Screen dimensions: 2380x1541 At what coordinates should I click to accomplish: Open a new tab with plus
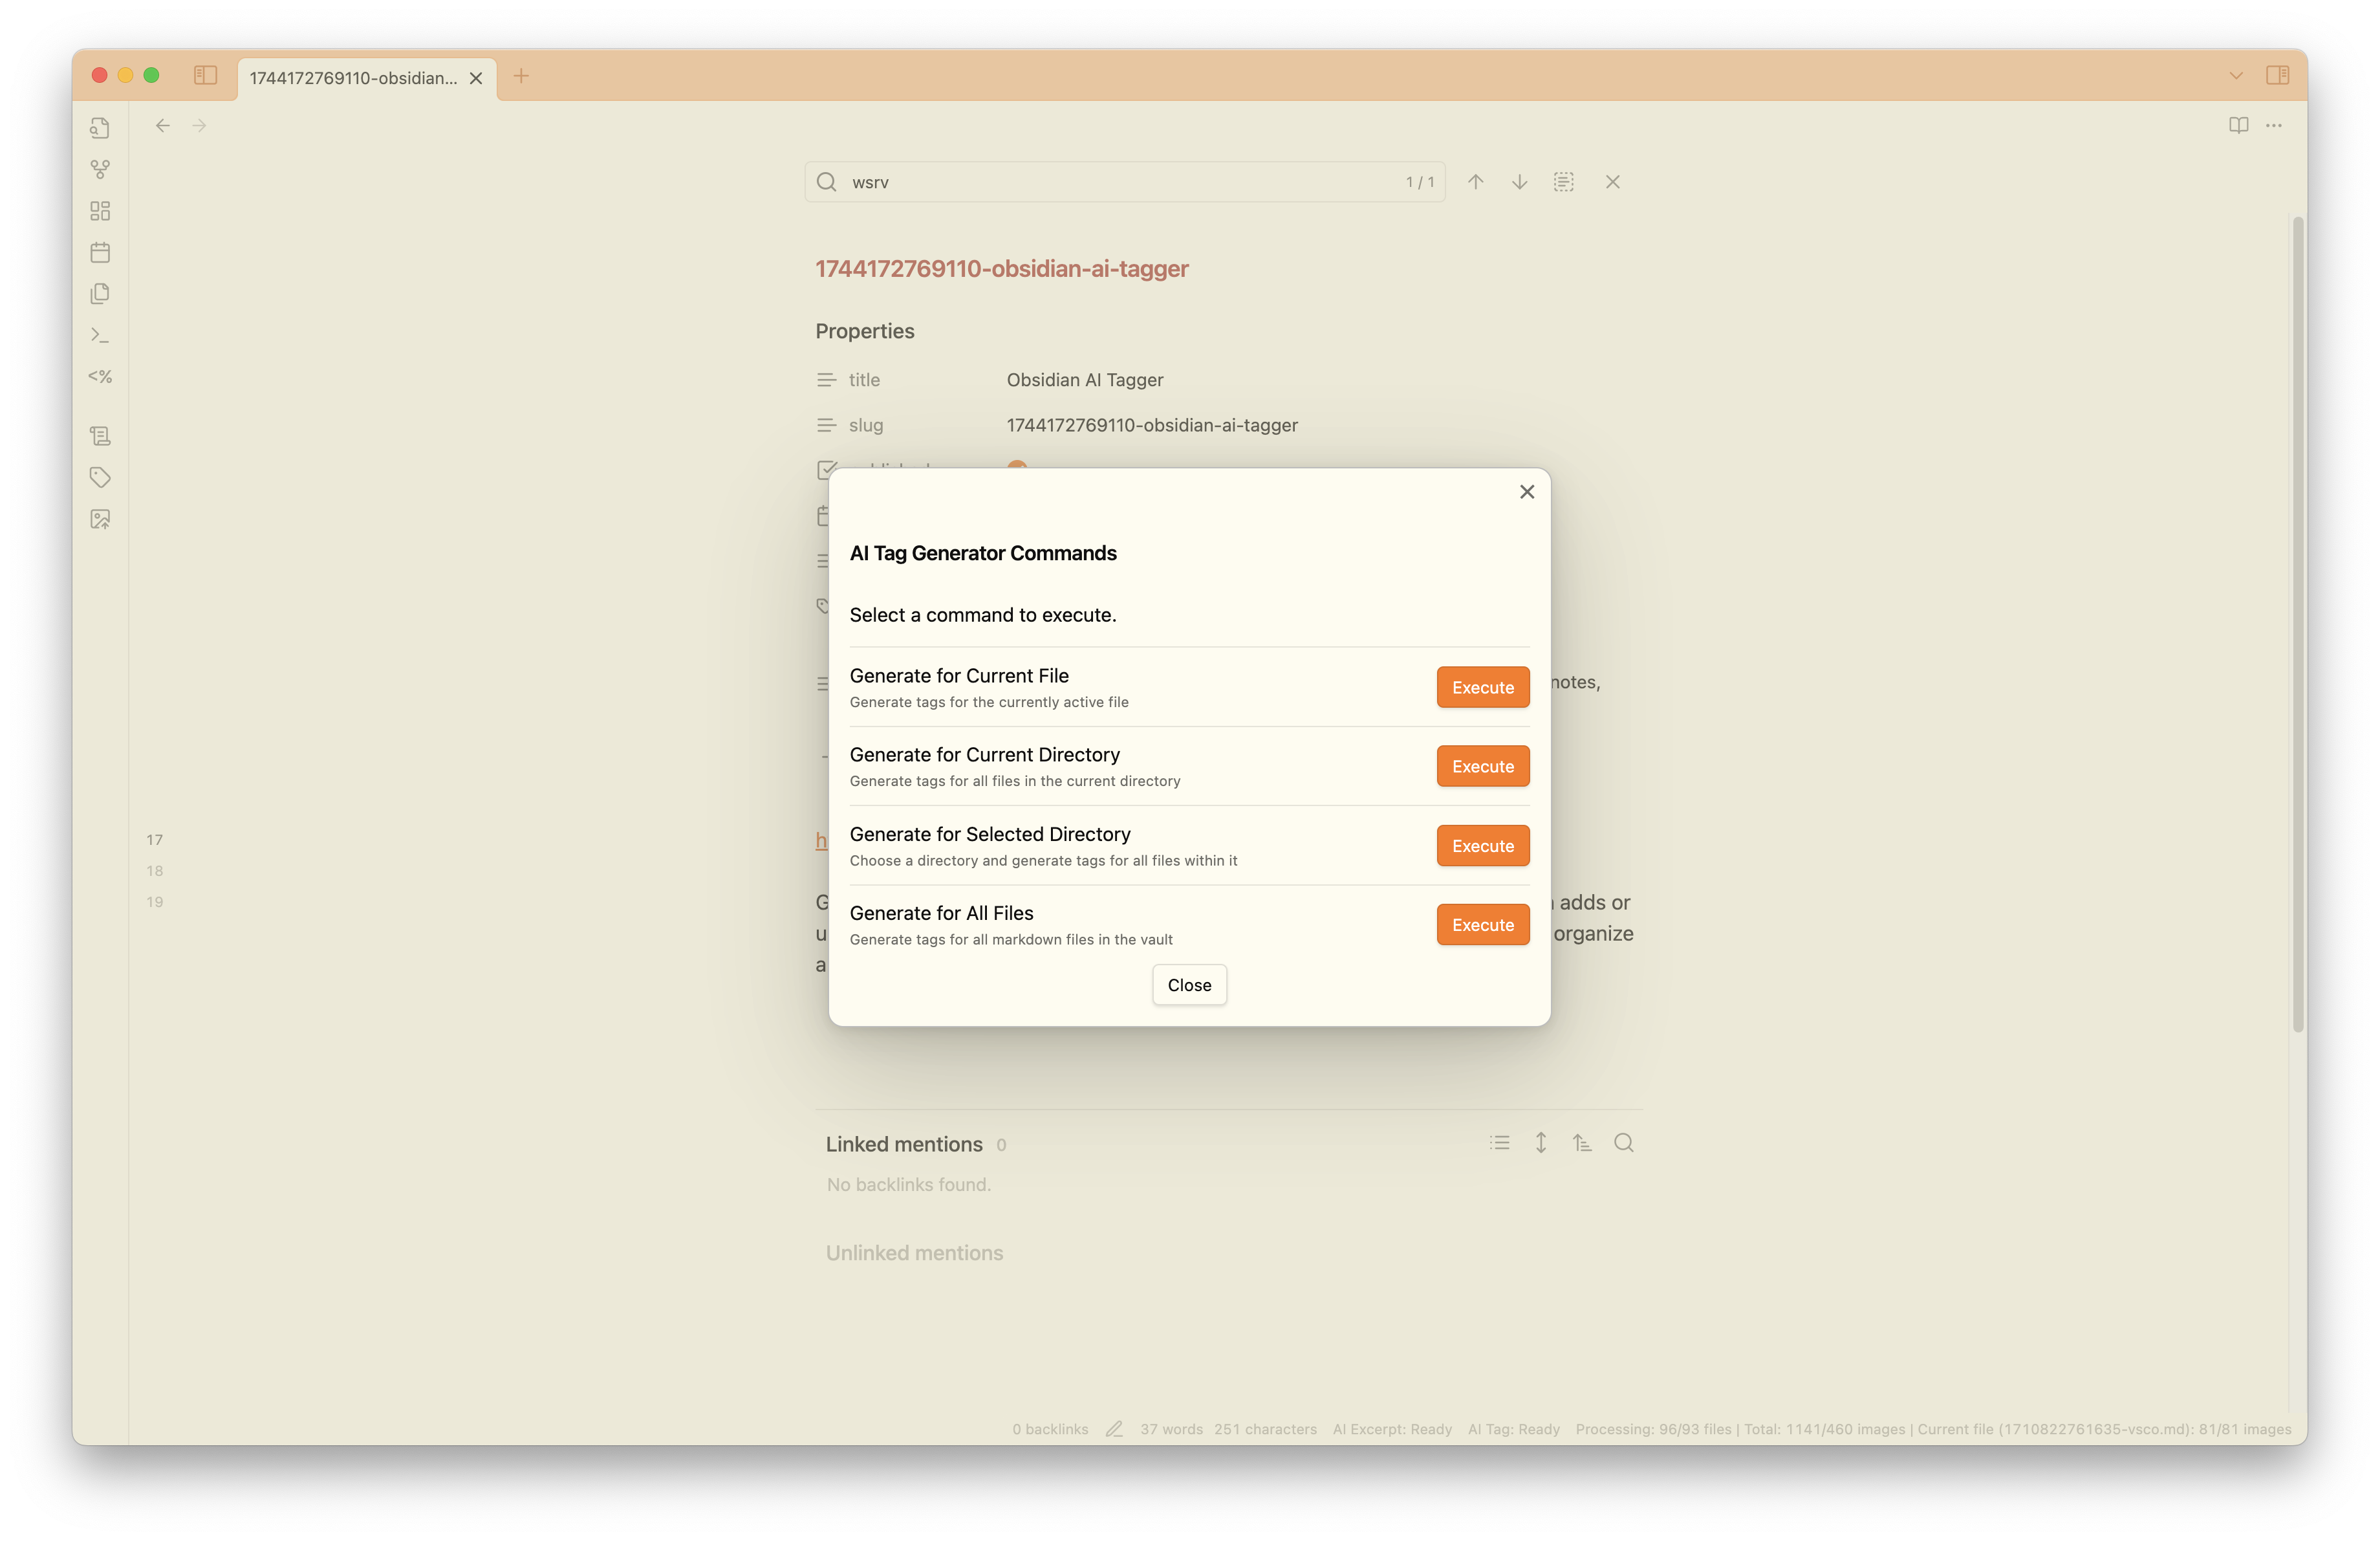pos(521,76)
